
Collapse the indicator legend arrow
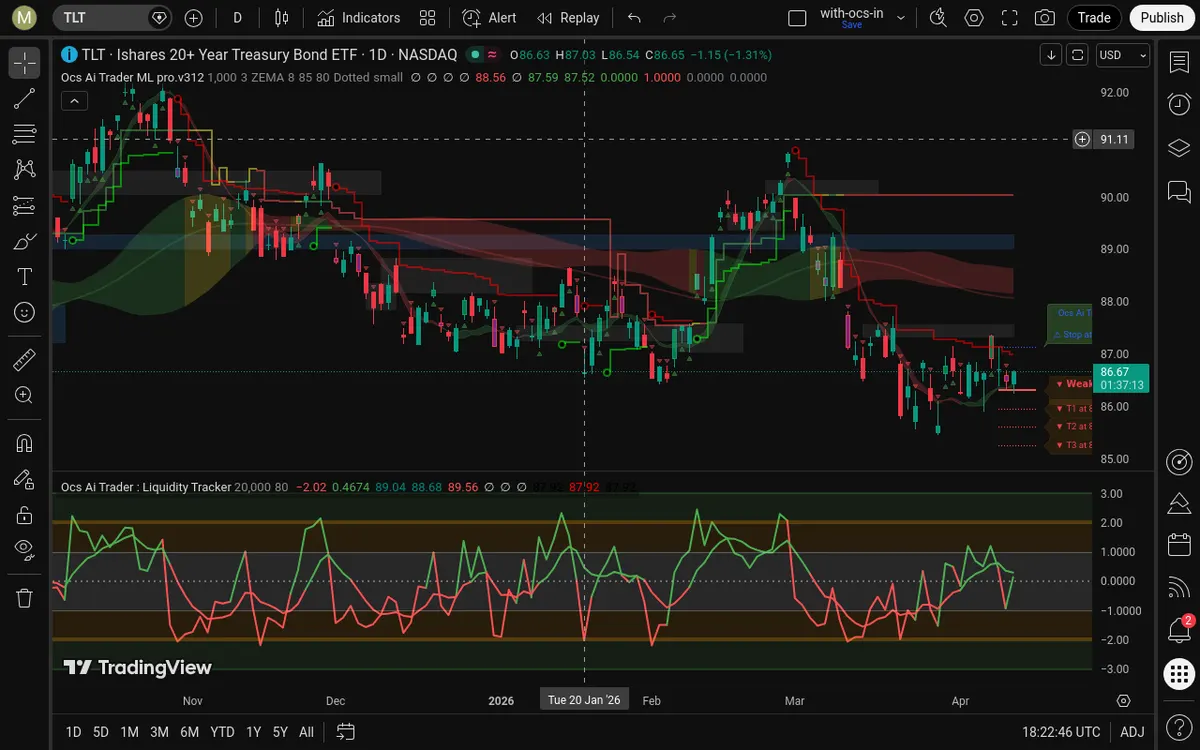click(x=74, y=100)
